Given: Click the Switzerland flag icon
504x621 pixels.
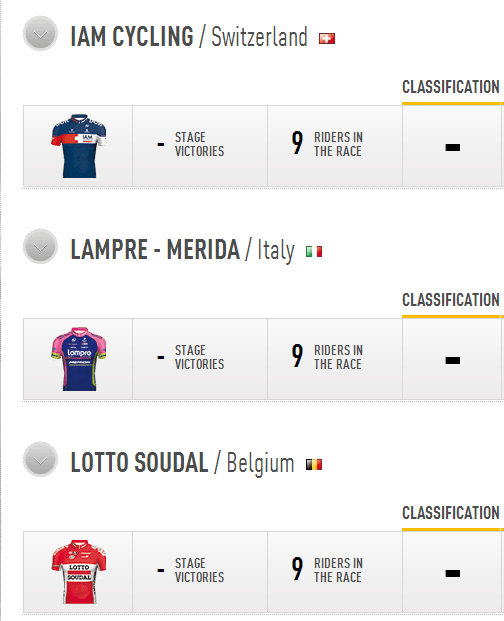Looking at the screenshot, I should click(x=327, y=38).
